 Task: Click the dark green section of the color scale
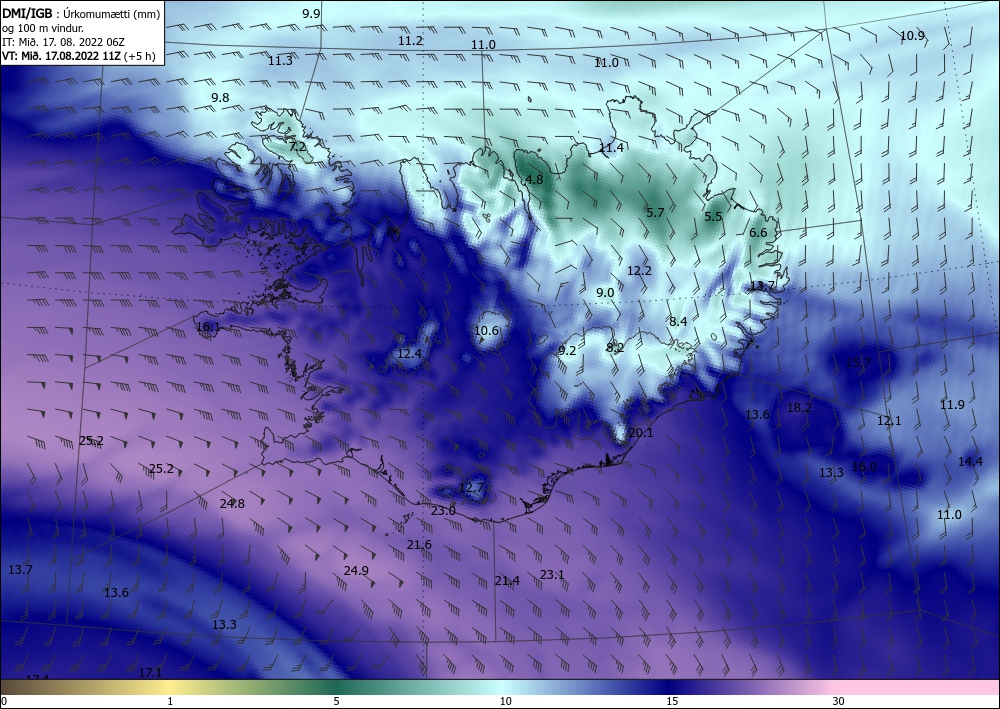coord(338,687)
